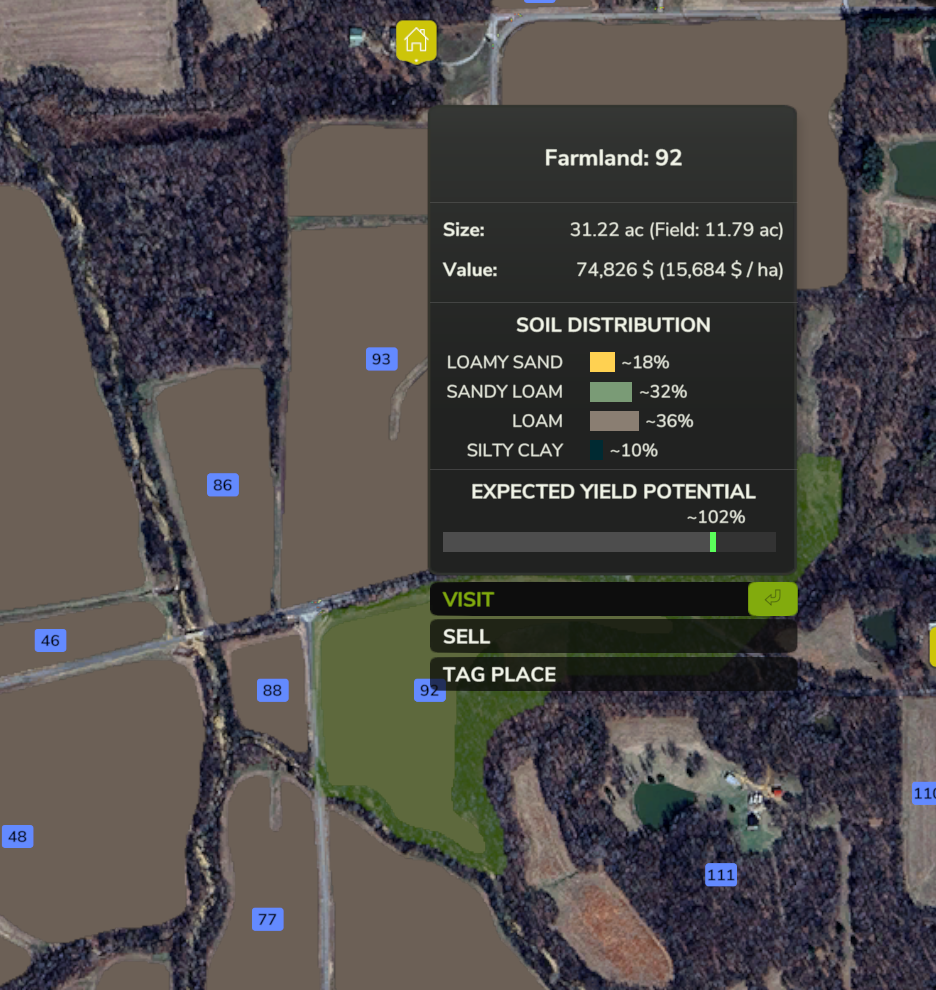The width and height of the screenshot is (936, 990).
Task: Click the yellow Loamy Sand color swatch
Action: tap(602, 362)
